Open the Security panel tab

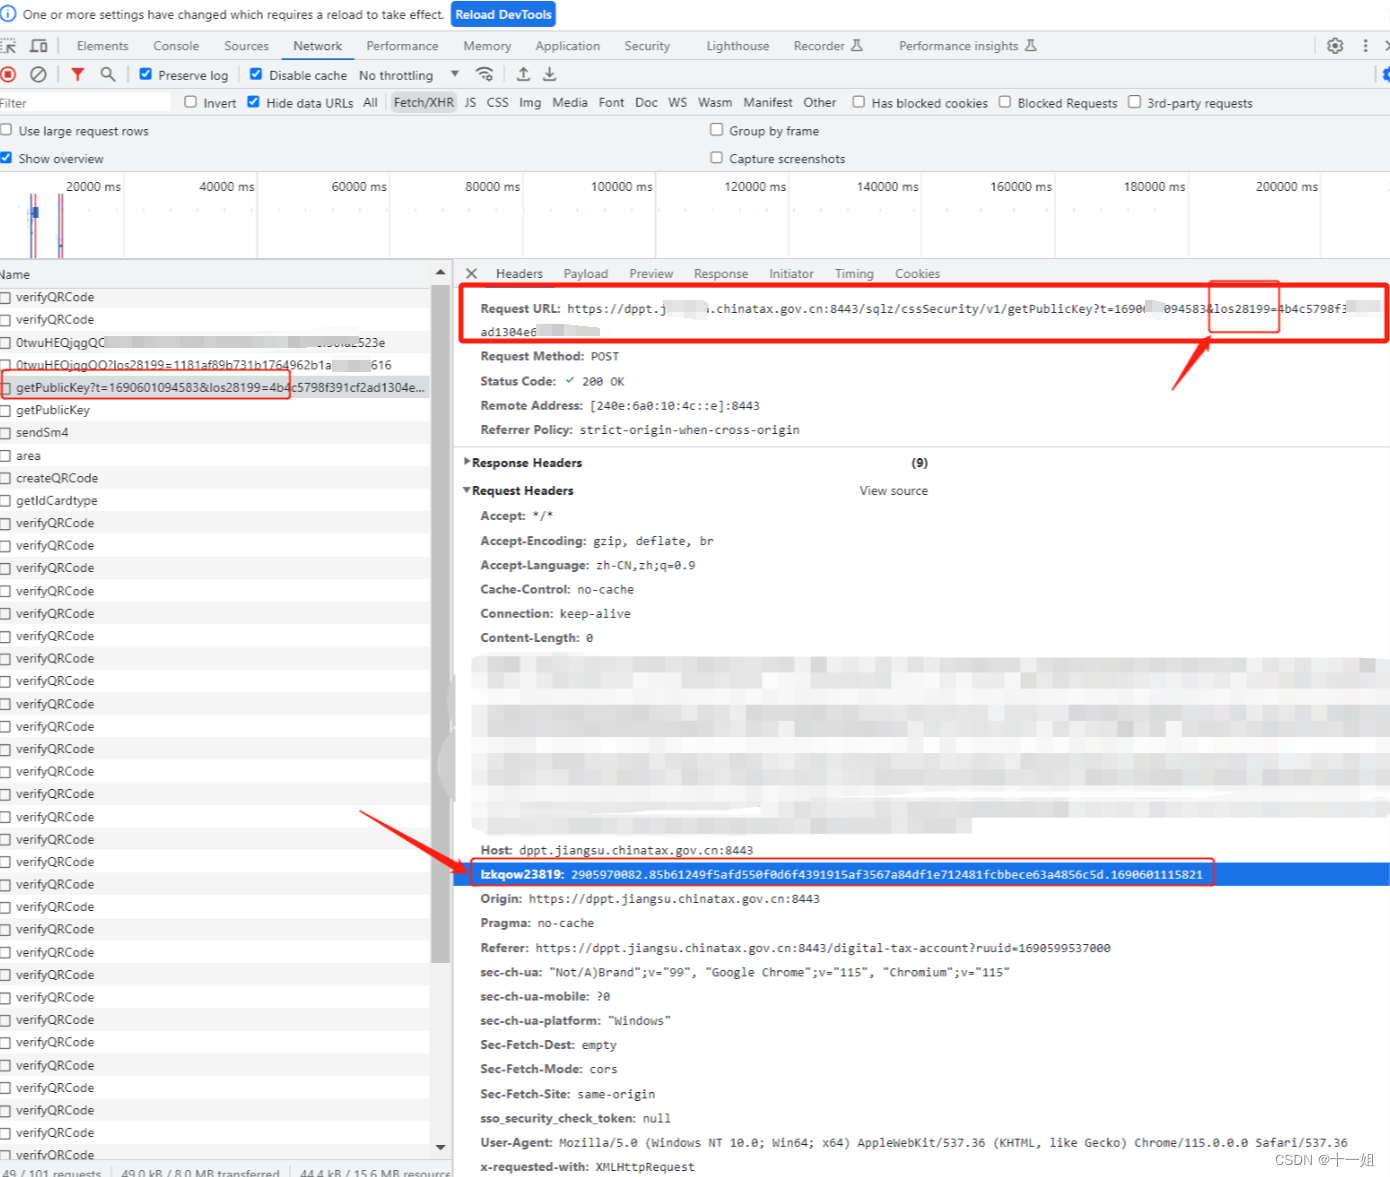647,46
